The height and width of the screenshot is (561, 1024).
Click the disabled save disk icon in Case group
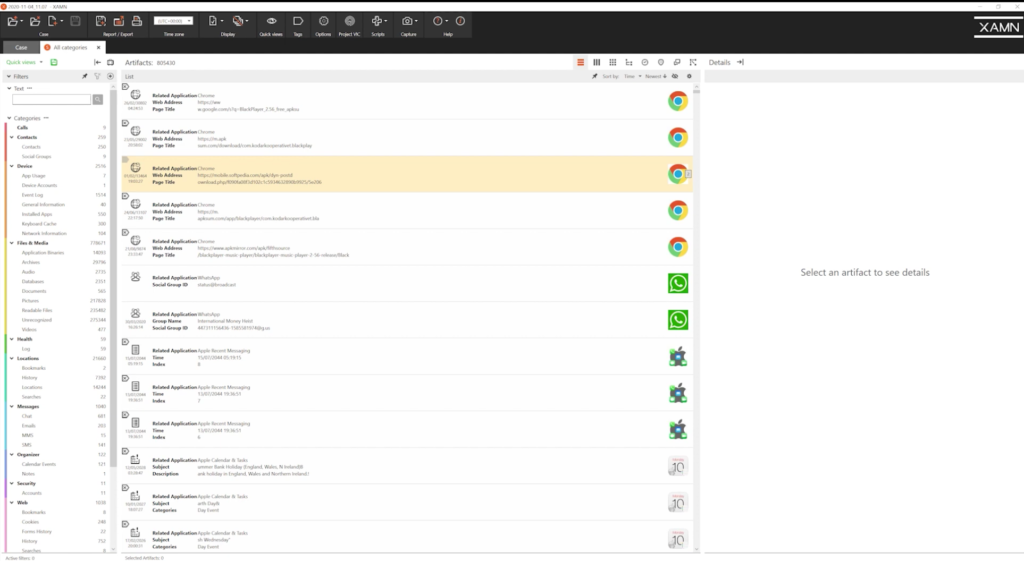(x=75, y=21)
